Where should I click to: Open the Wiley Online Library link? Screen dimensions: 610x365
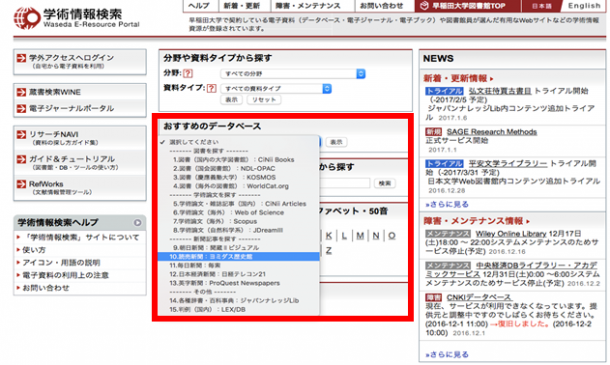tap(511, 234)
